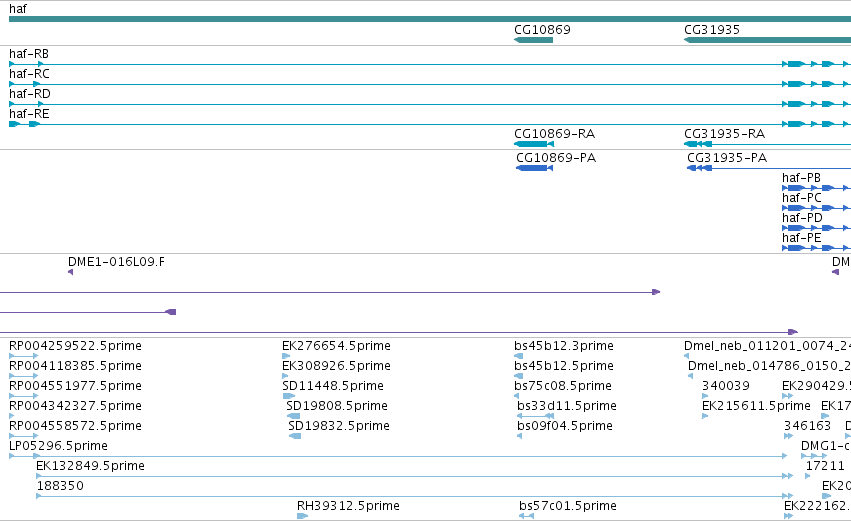Select the EK132849.5prime label
851x521 pixels.
90,466
